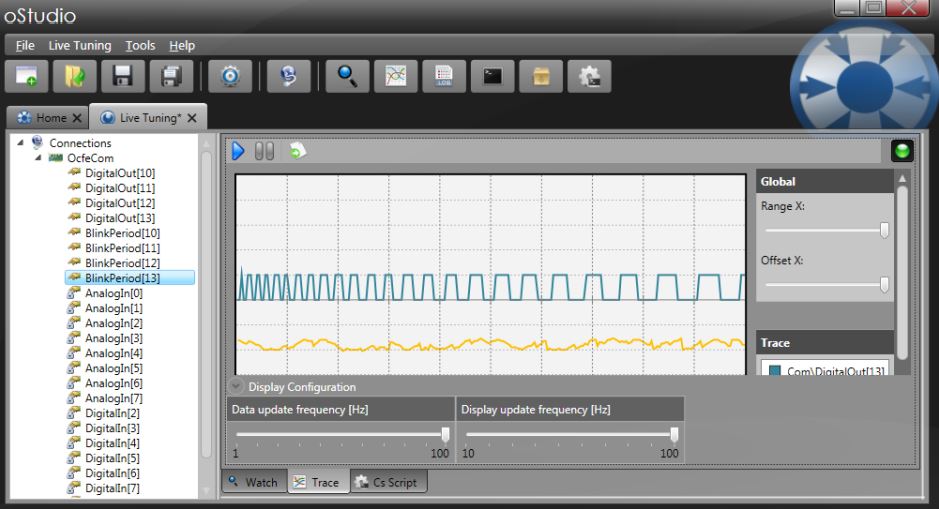
Task: Select AnalogIn[4] in the tree
Action: 114,353
